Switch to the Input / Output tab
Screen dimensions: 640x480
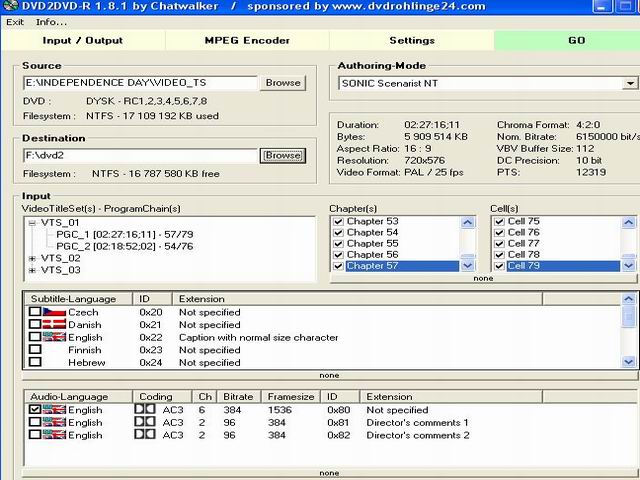tap(83, 40)
